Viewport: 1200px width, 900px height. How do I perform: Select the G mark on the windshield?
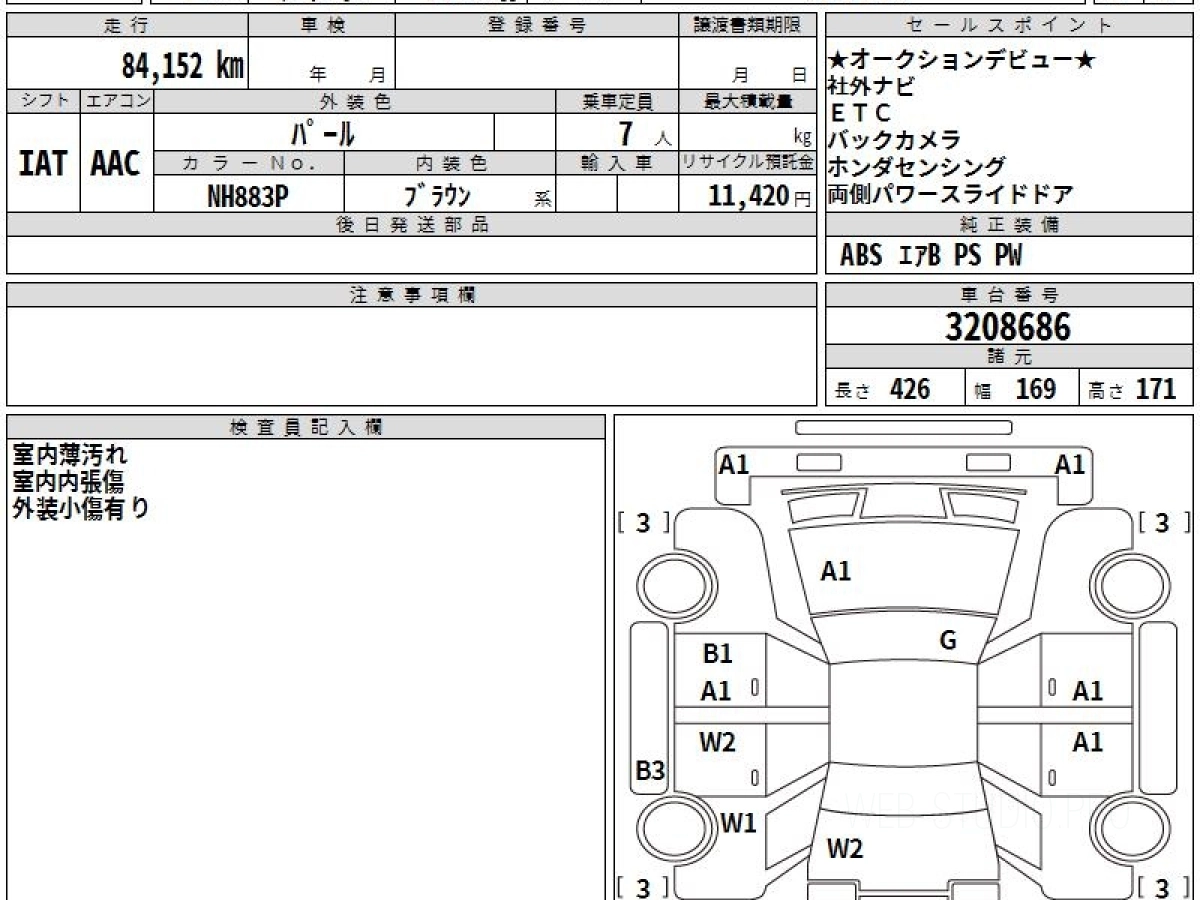(x=948, y=641)
